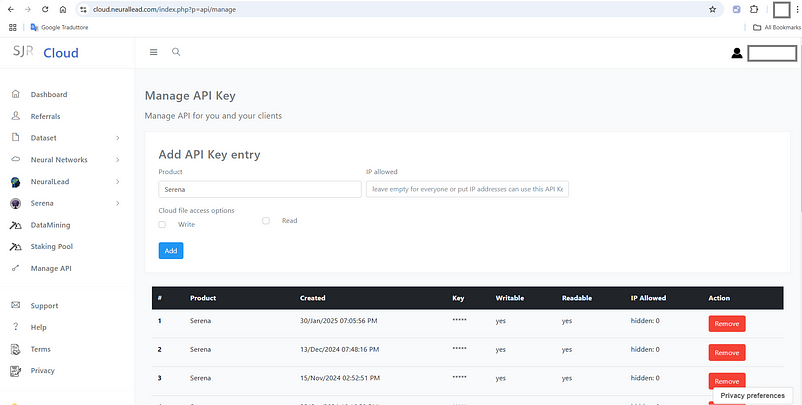Screen dimensions: 802x405
Task: Click the IP Allowed column header
Action: point(648,298)
